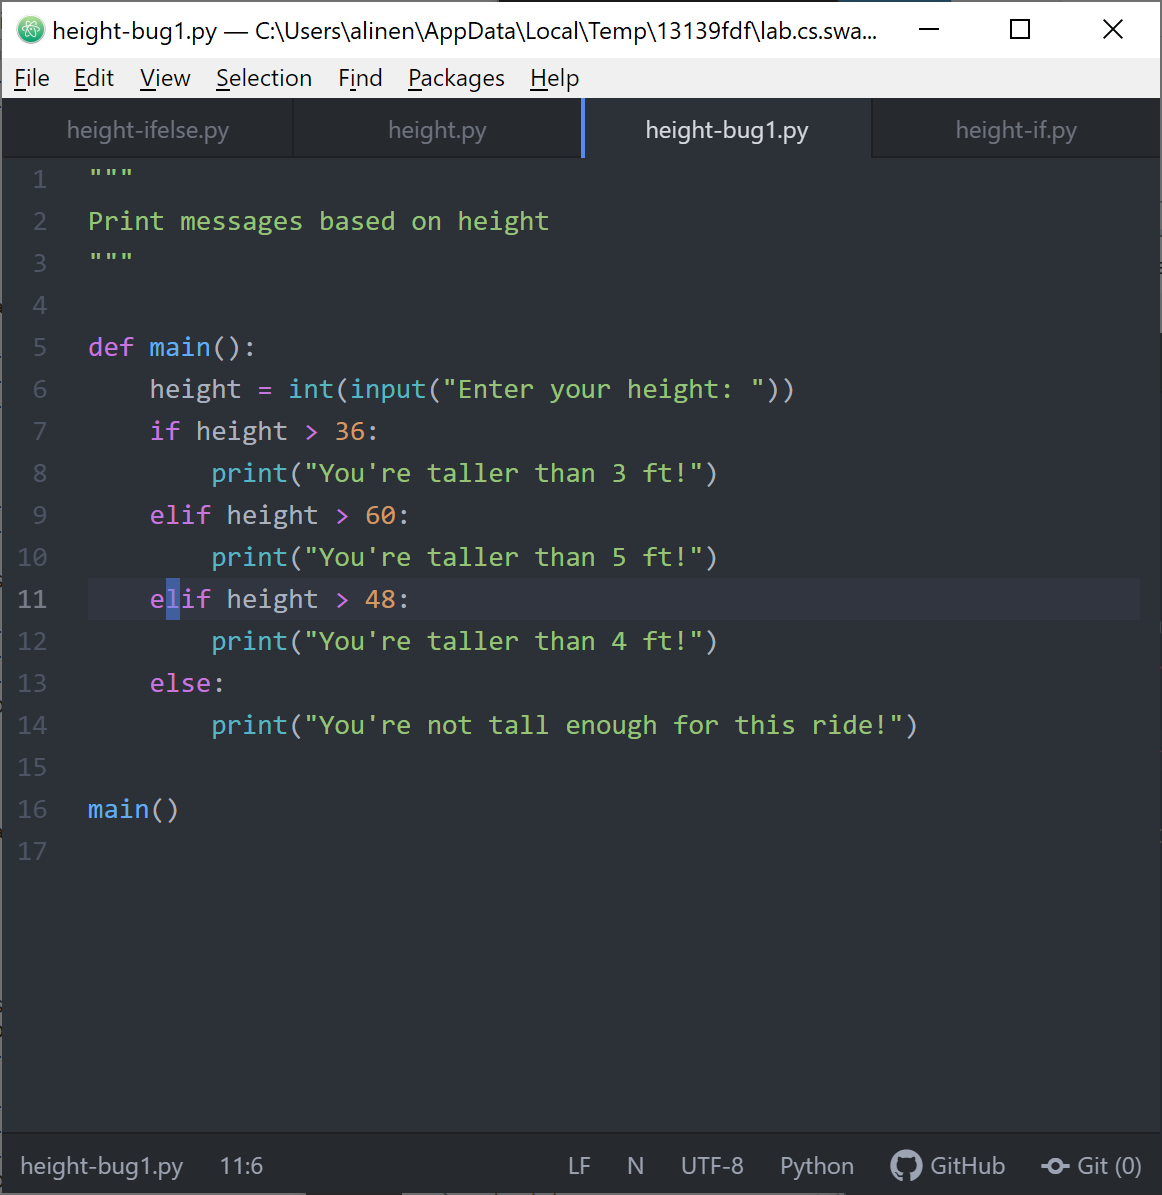Minimize the Atom window
The width and height of the screenshot is (1162, 1195).
[929, 30]
